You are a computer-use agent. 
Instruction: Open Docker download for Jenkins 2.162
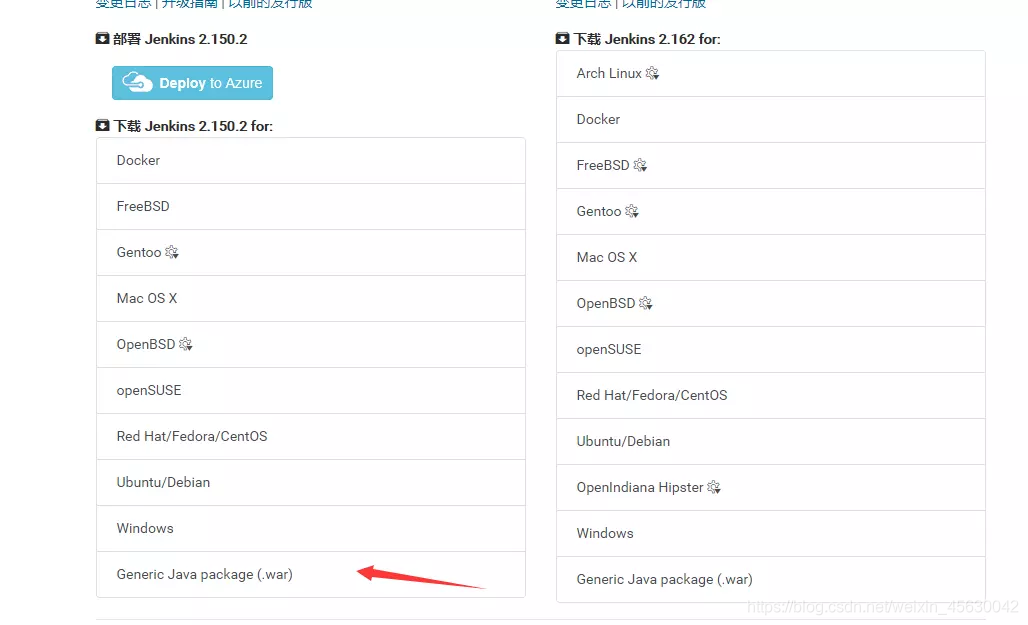771,119
